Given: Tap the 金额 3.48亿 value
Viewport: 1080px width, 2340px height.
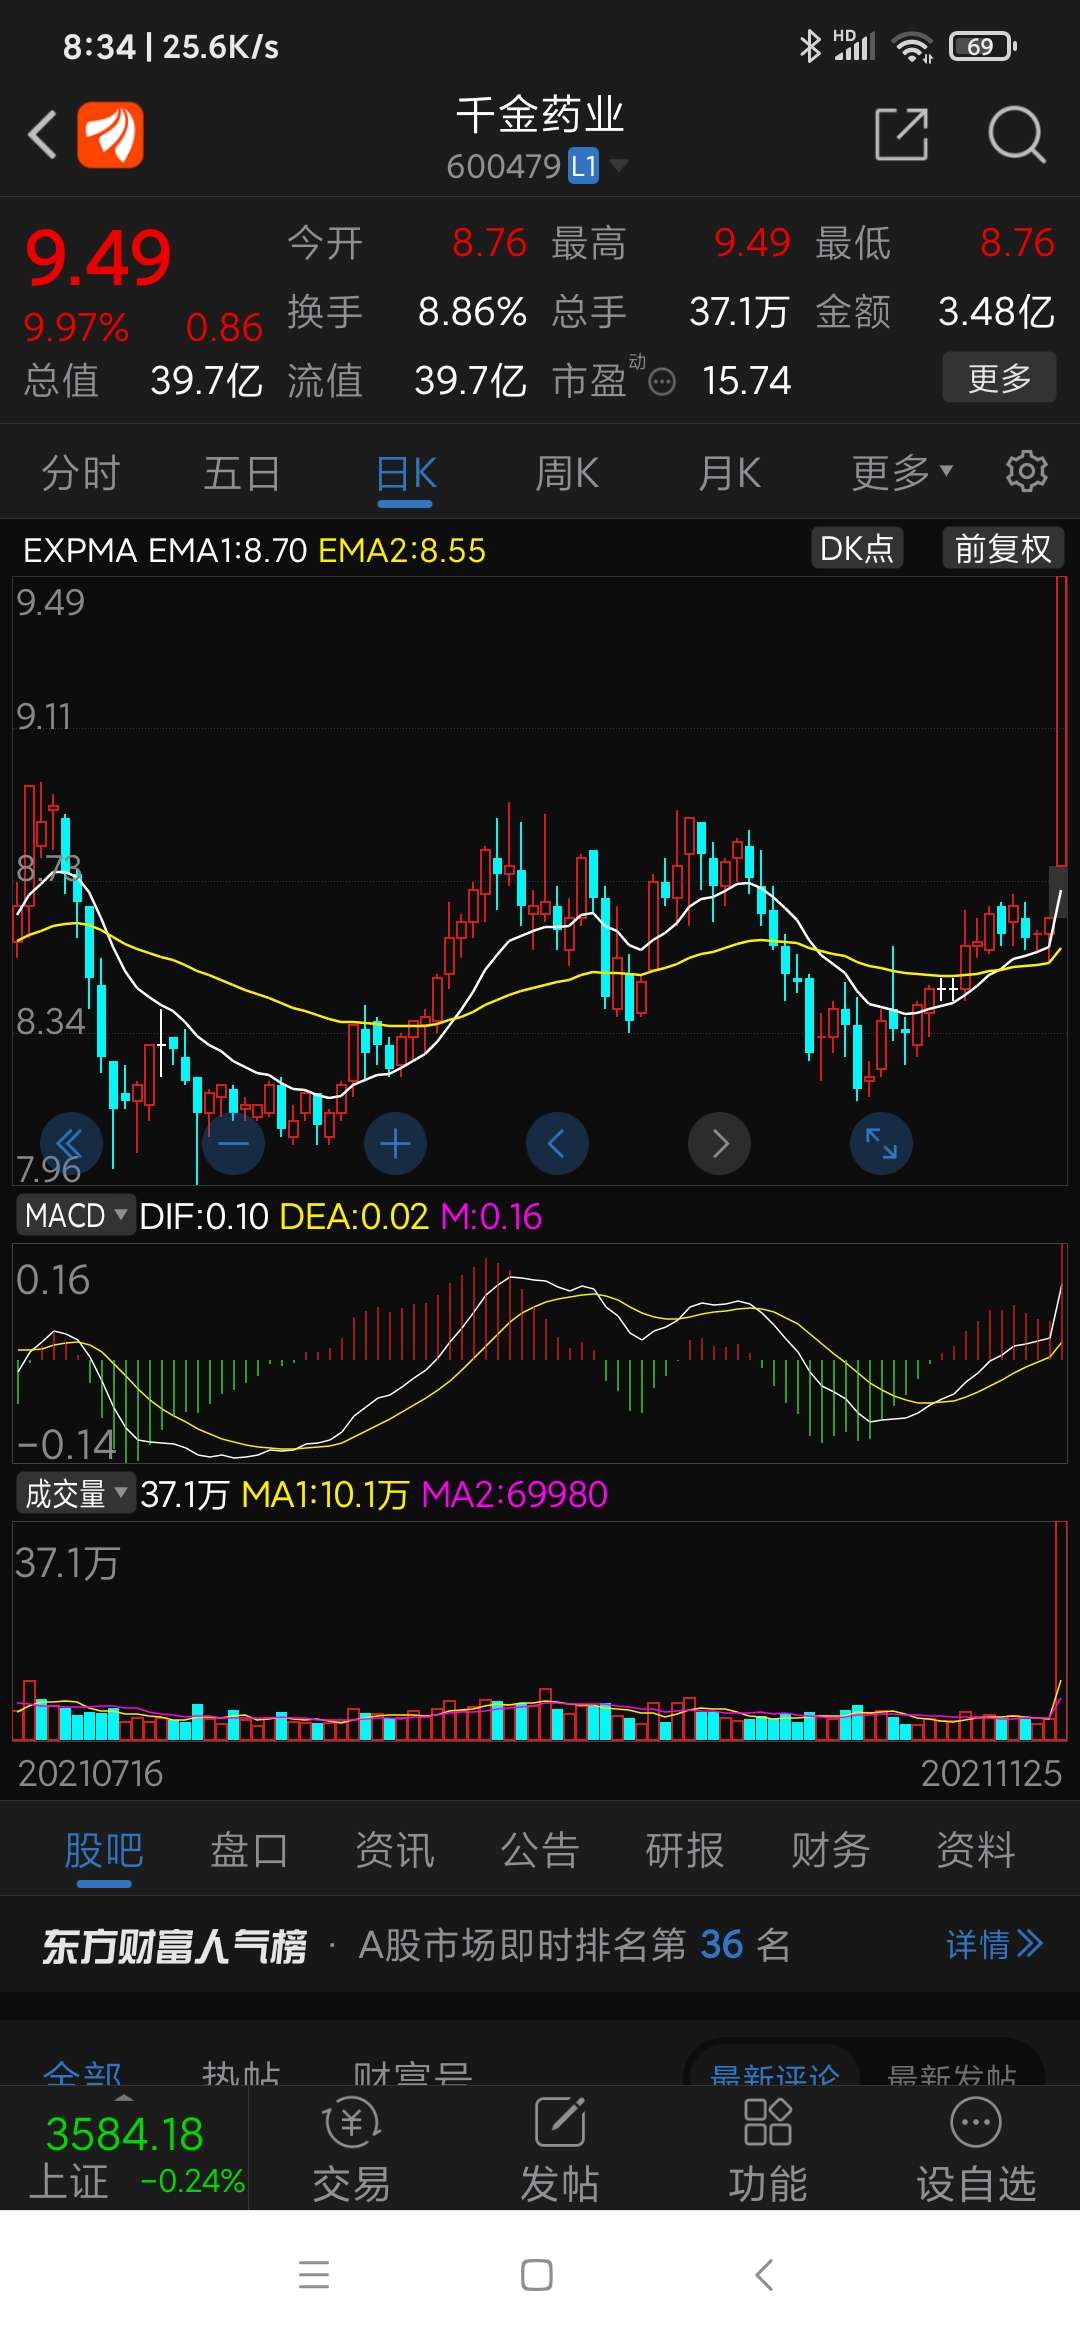Looking at the screenshot, I should 996,312.
